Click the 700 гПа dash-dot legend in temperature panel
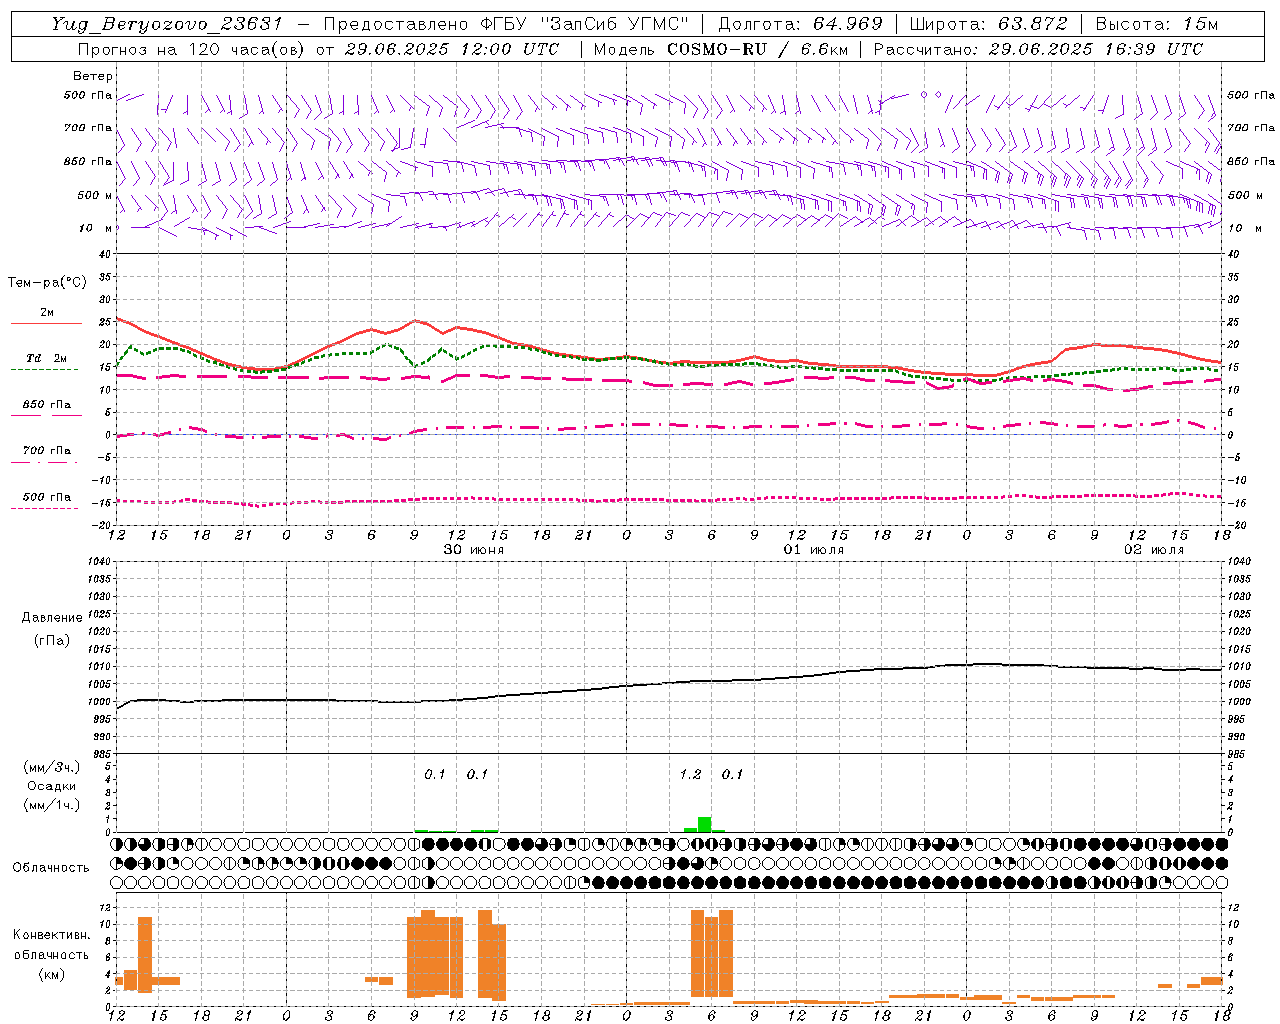 [46, 451]
